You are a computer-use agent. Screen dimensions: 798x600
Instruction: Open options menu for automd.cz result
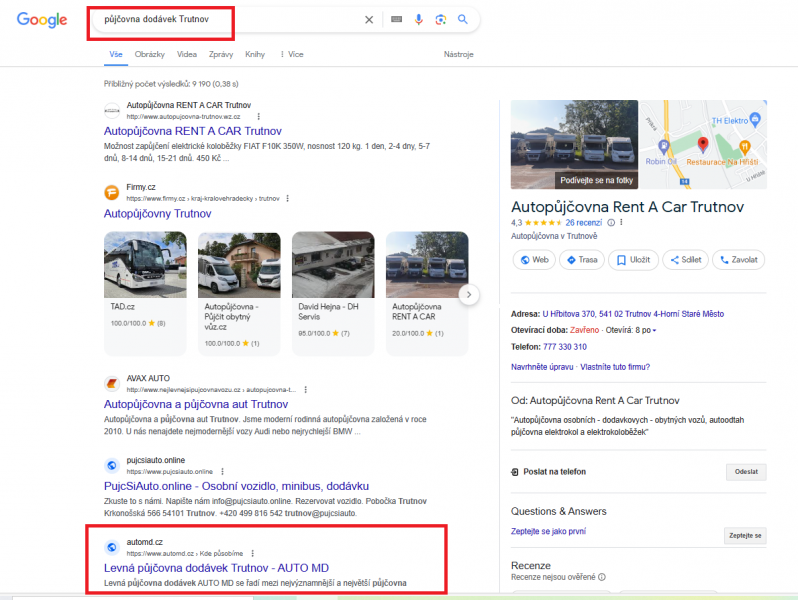tap(252, 554)
